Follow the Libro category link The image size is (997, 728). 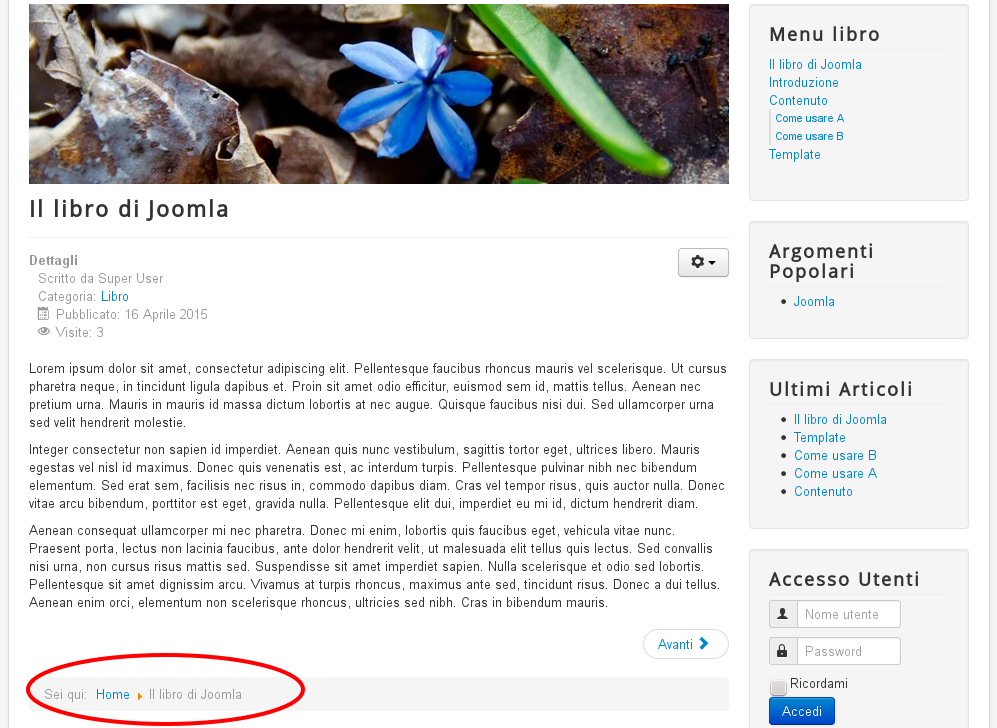[x=114, y=296]
